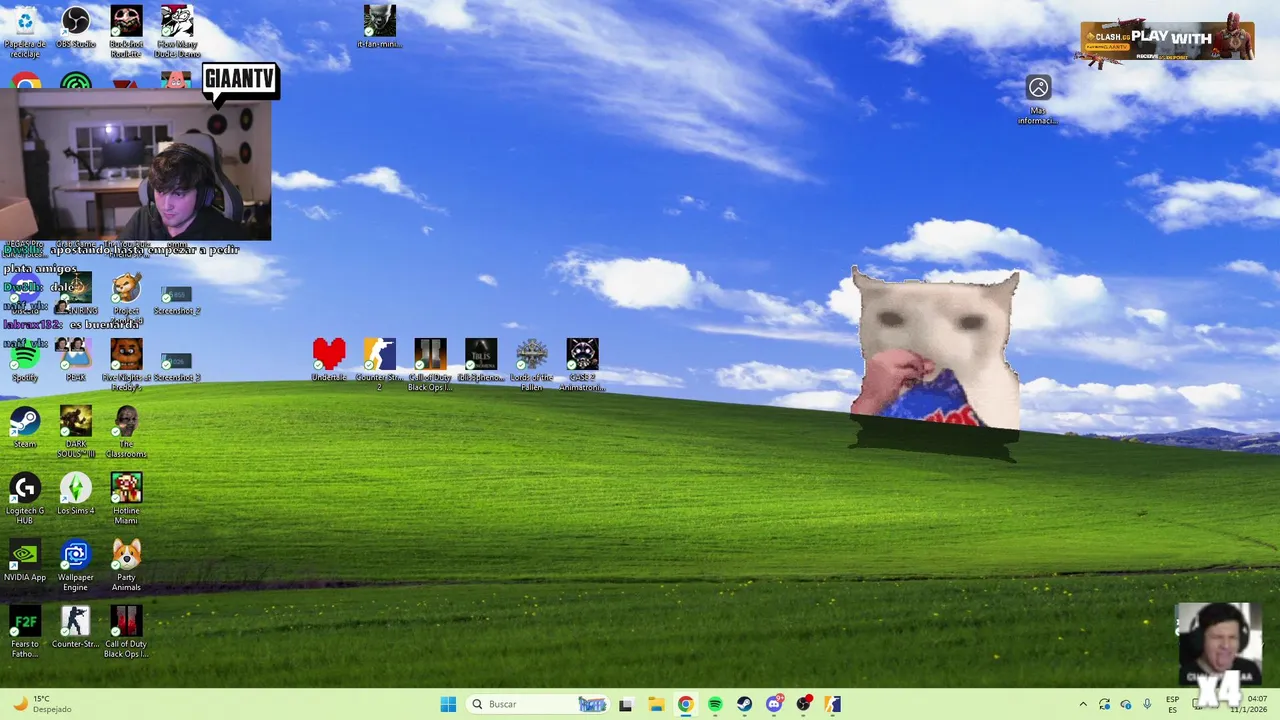Open the DARK SOULS III desktop icon
The width and height of the screenshot is (1280, 720).
point(76,432)
